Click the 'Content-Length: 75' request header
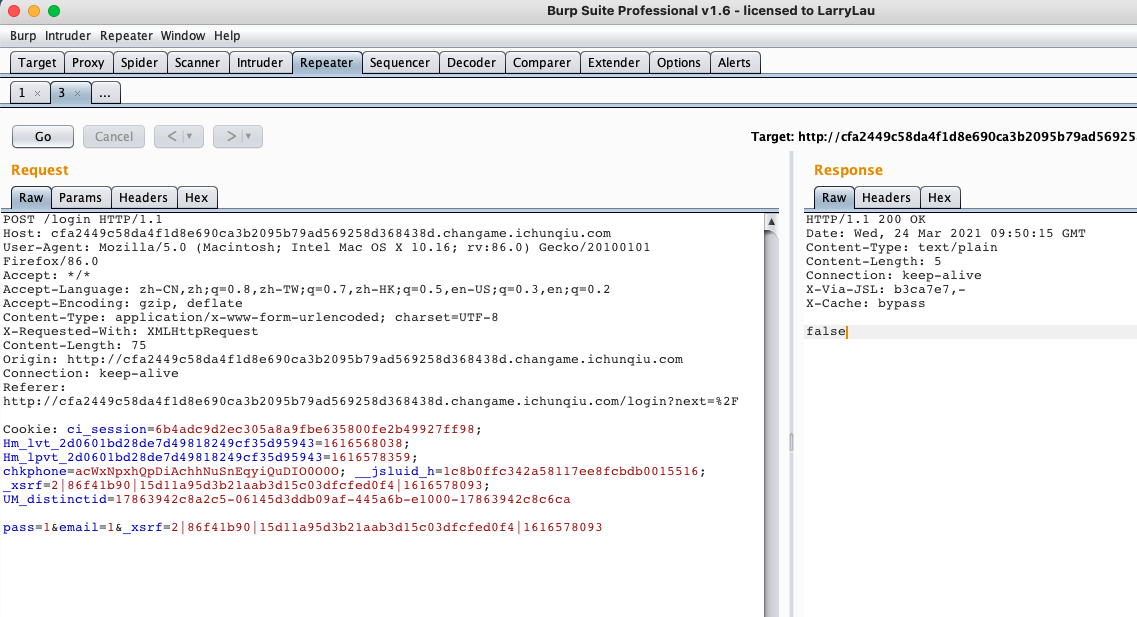The width and height of the screenshot is (1137, 617). pyautogui.click(x=75, y=345)
